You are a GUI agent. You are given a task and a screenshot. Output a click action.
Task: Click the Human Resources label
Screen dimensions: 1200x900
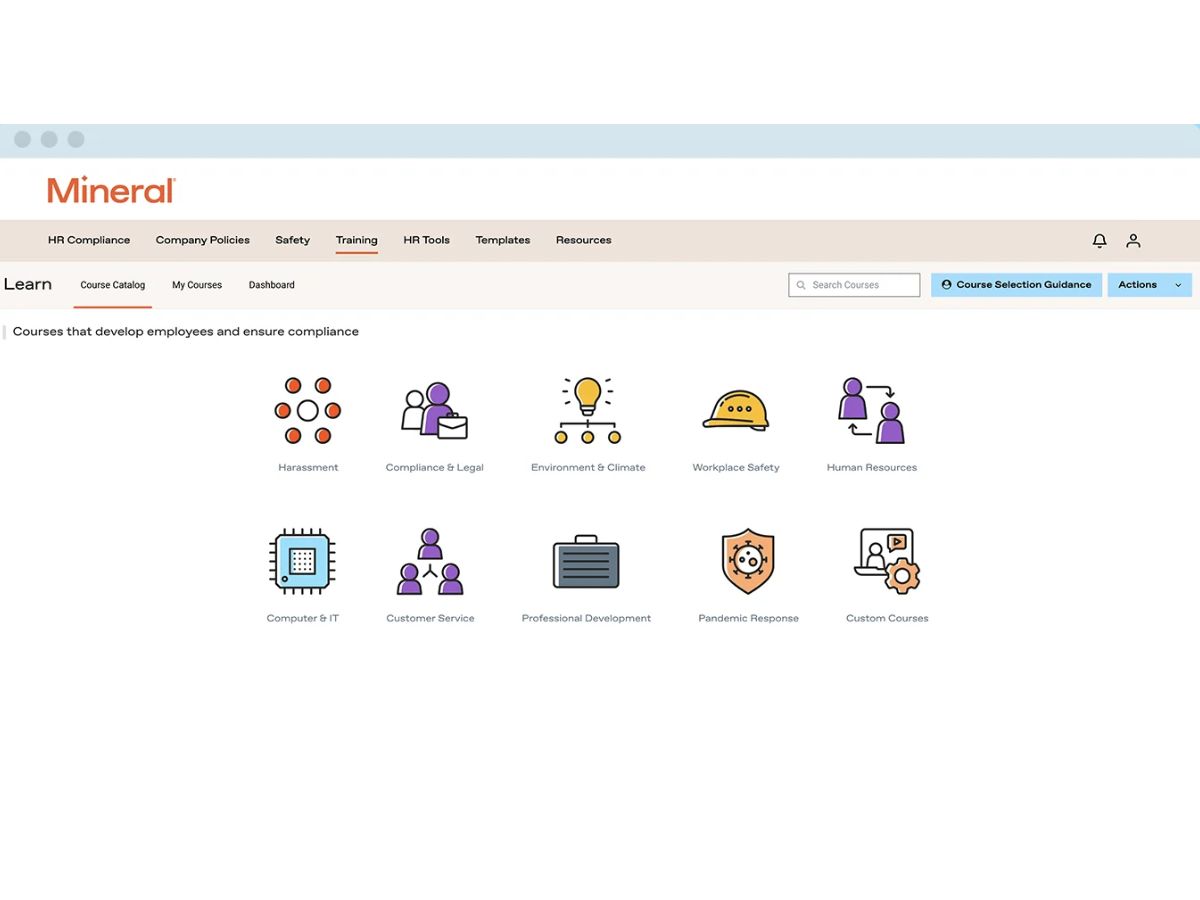click(x=872, y=468)
